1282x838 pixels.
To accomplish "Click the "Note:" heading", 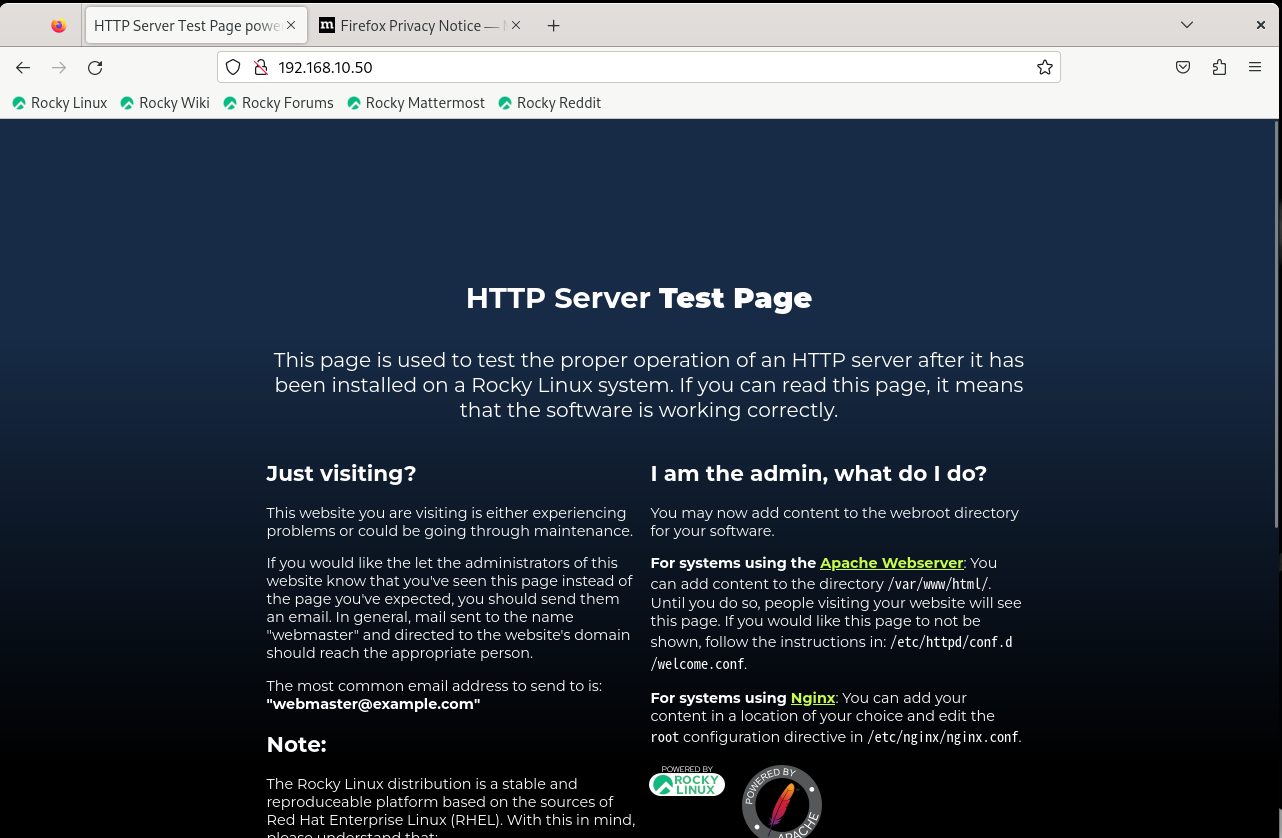I will point(296,745).
